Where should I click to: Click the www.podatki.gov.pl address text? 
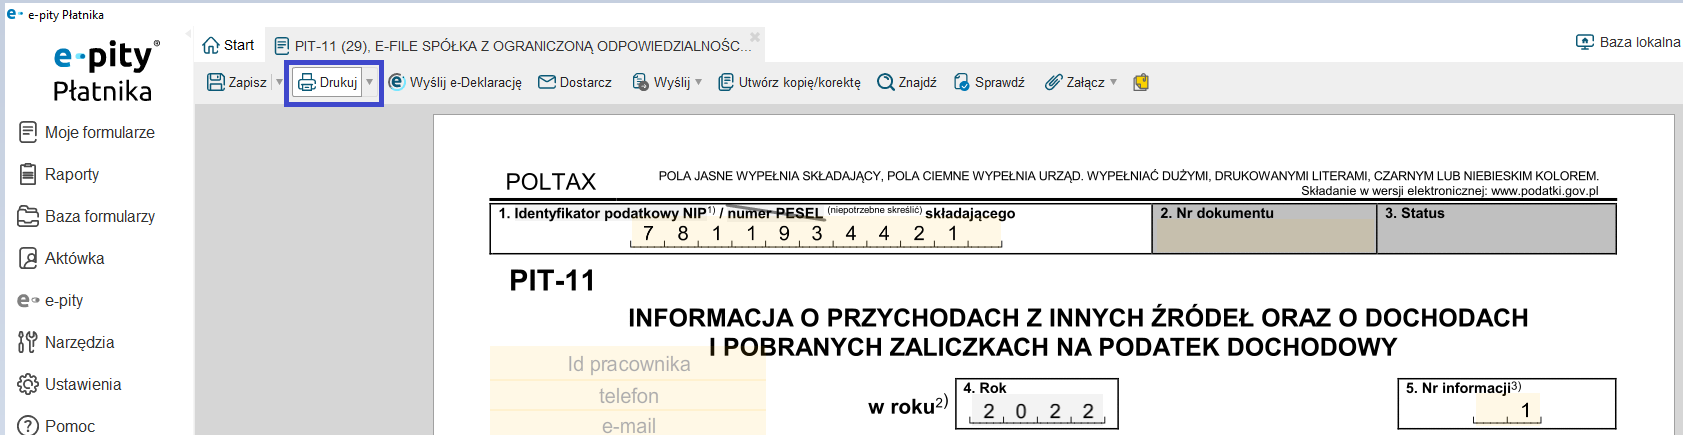click(1544, 191)
